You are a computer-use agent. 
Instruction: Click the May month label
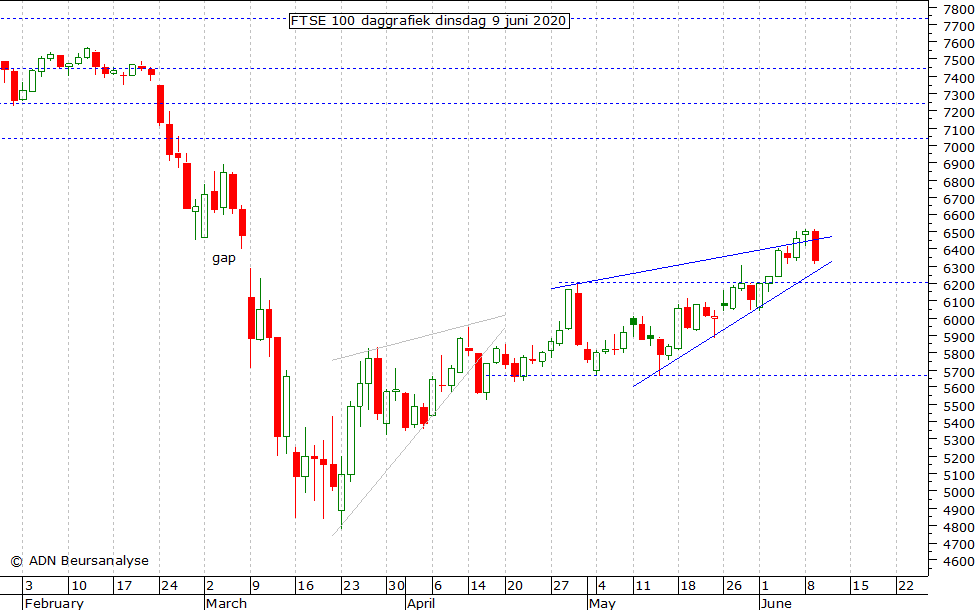click(x=603, y=603)
